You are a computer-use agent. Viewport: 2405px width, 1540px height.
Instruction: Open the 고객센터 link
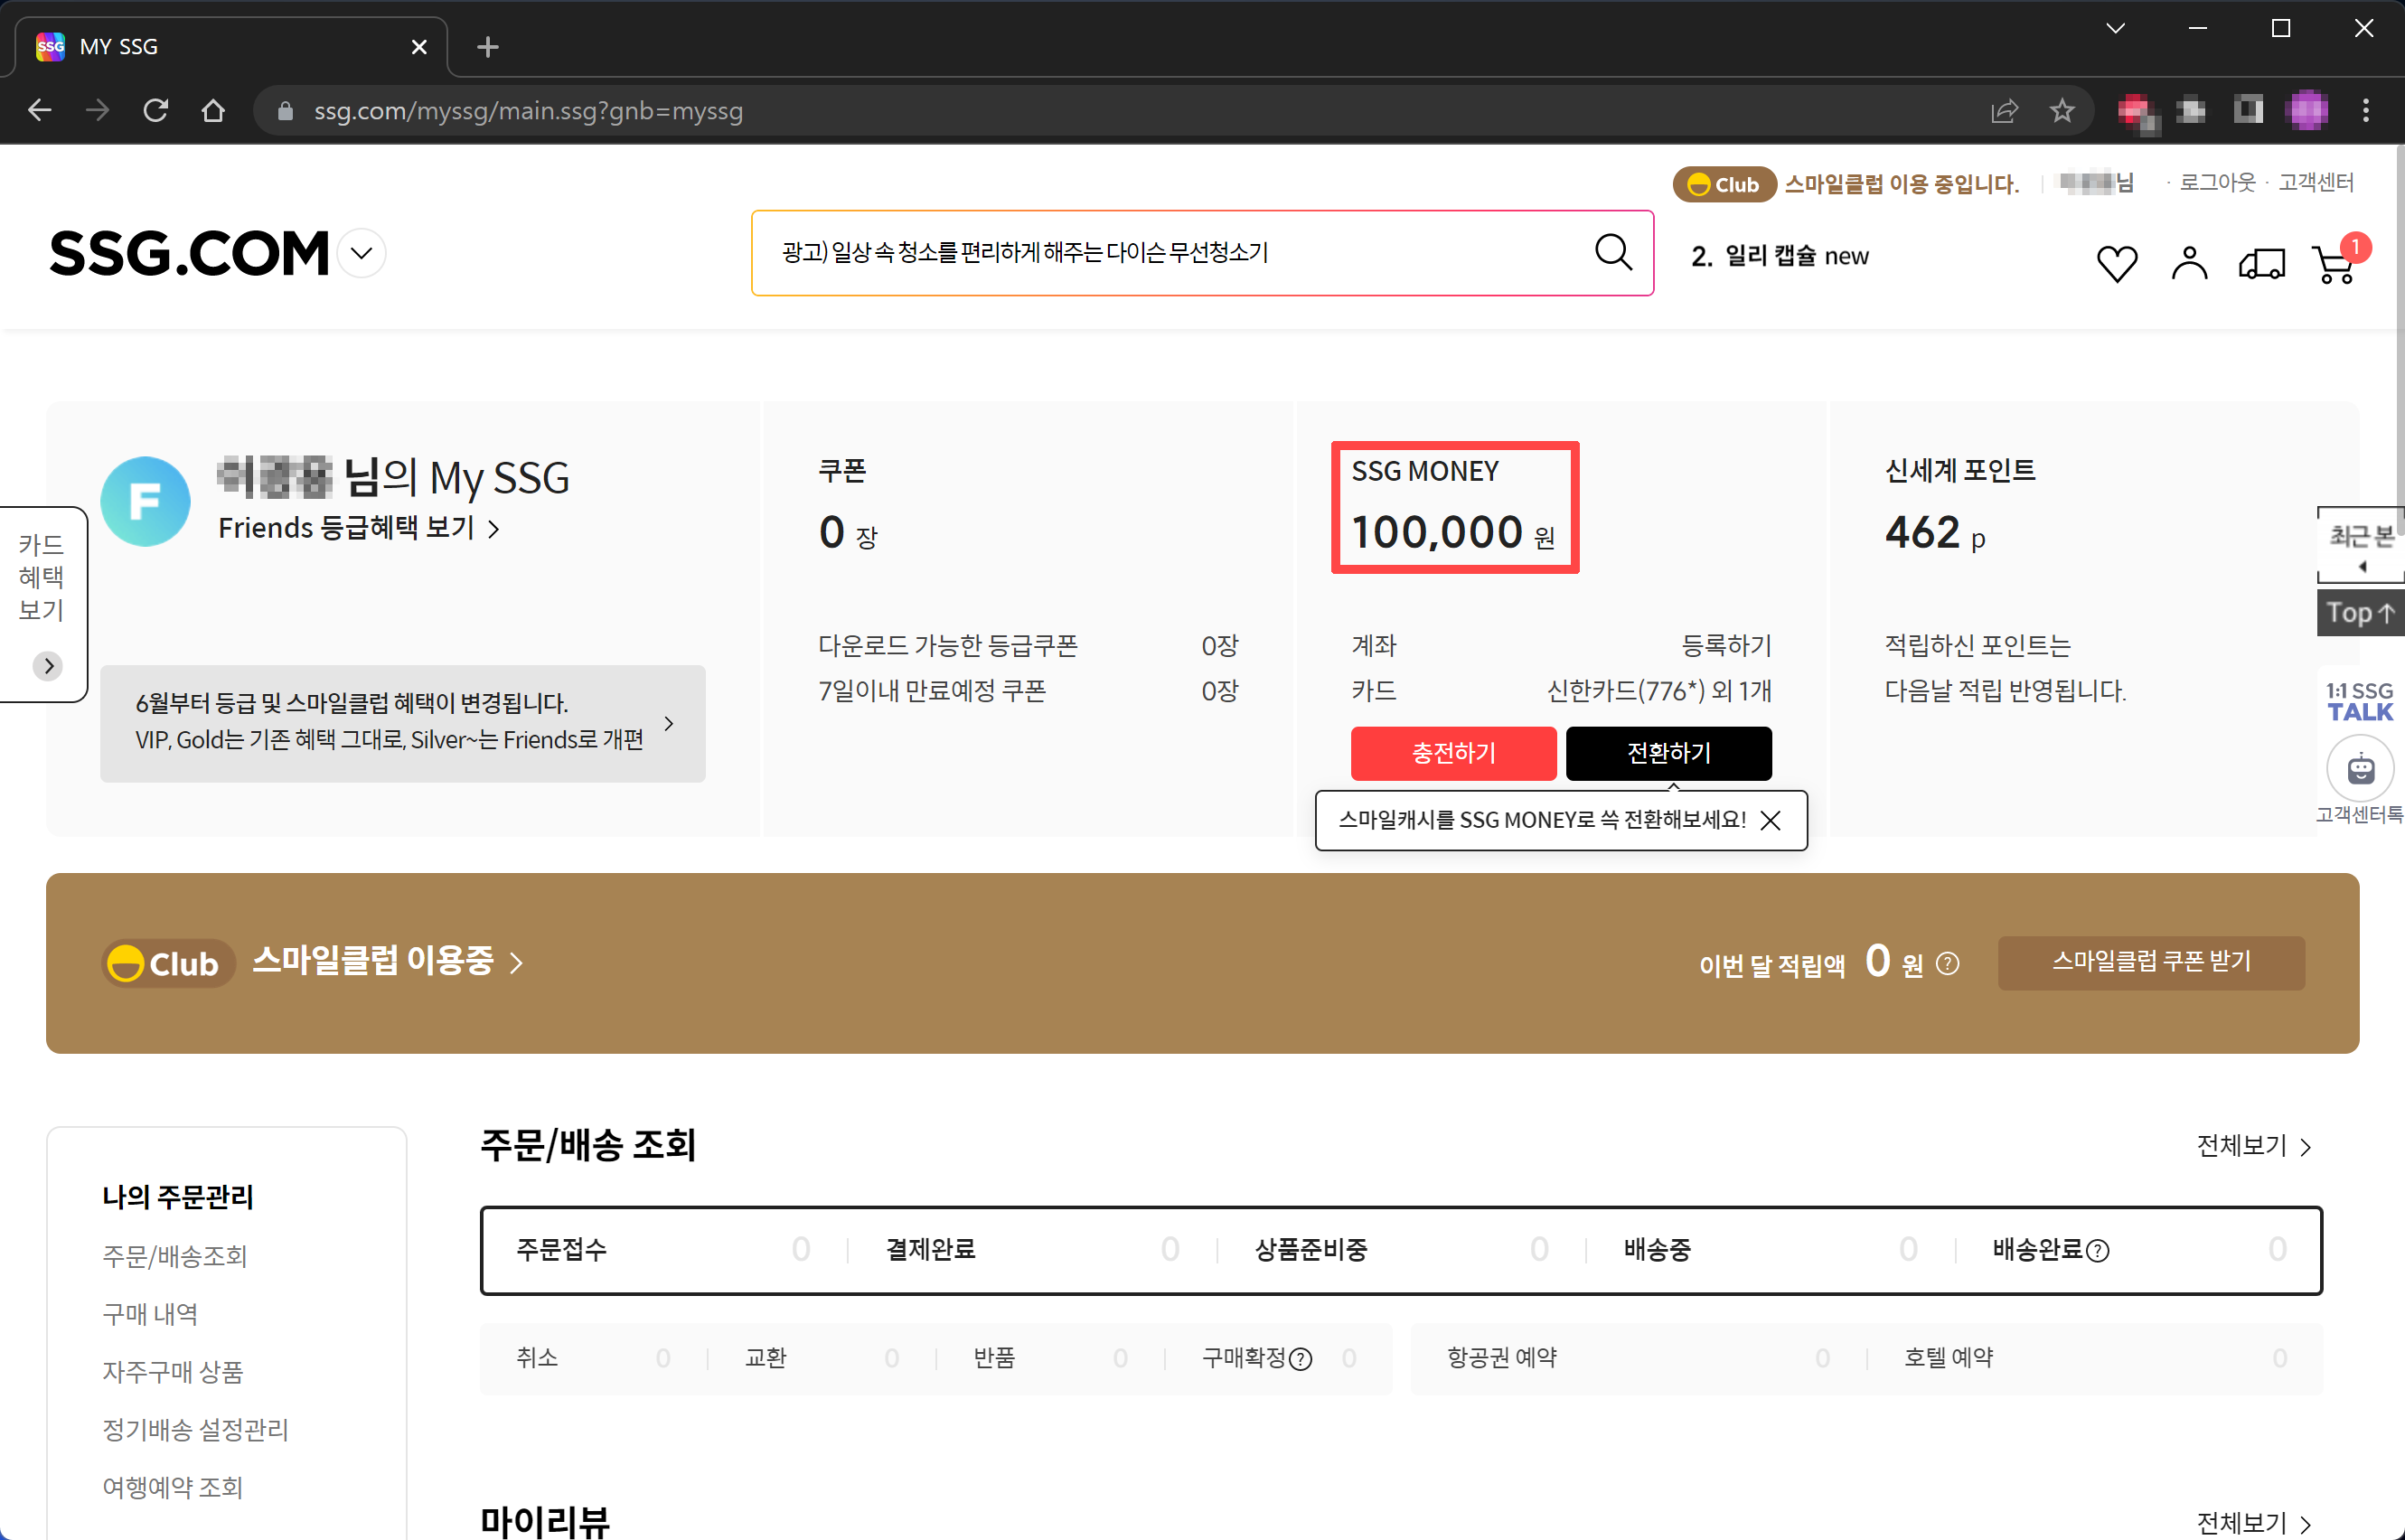pos(2316,183)
